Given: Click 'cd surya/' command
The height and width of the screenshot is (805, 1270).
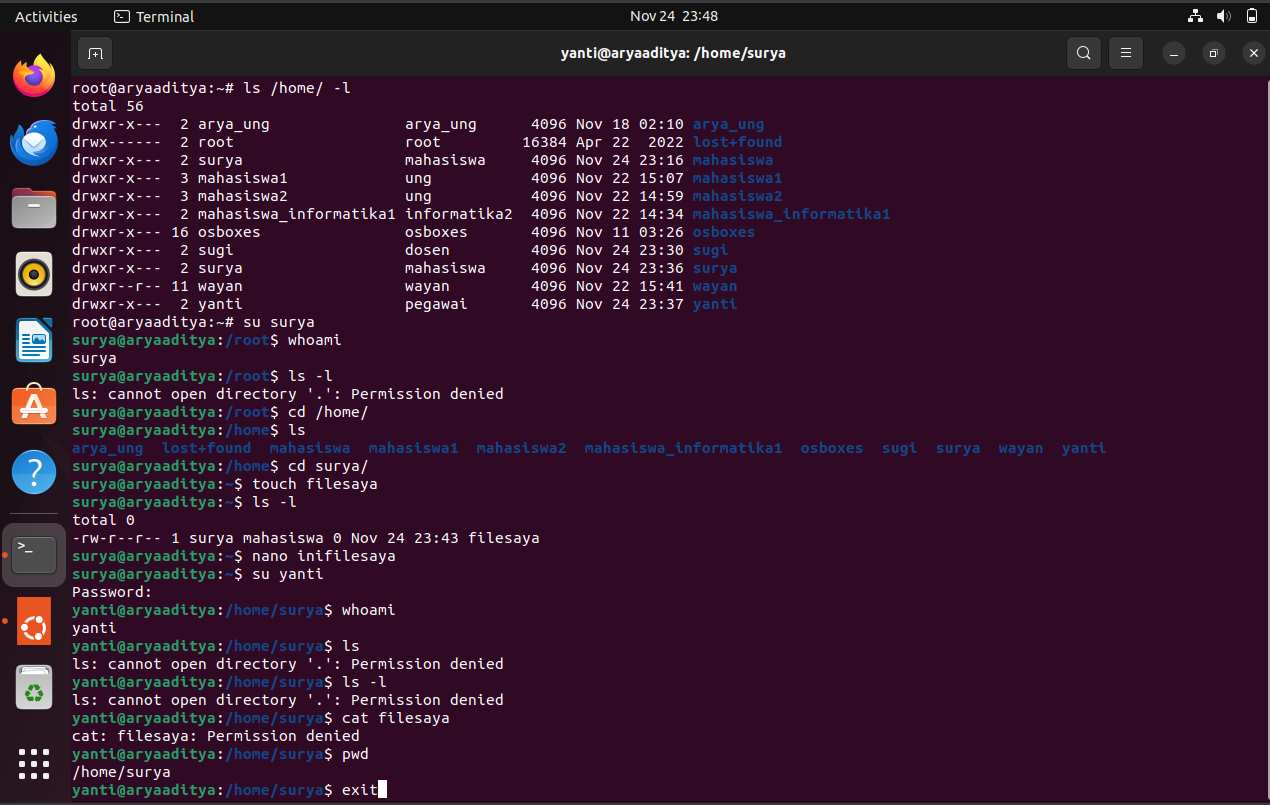Looking at the screenshot, I should 328,466.
